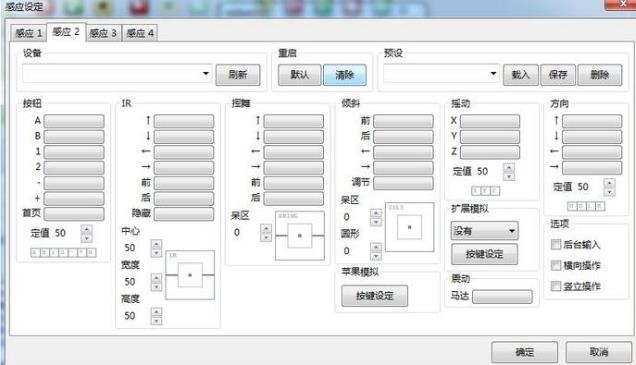Select the 感应 2 tab
This screenshot has width=636, height=365.
[66, 32]
